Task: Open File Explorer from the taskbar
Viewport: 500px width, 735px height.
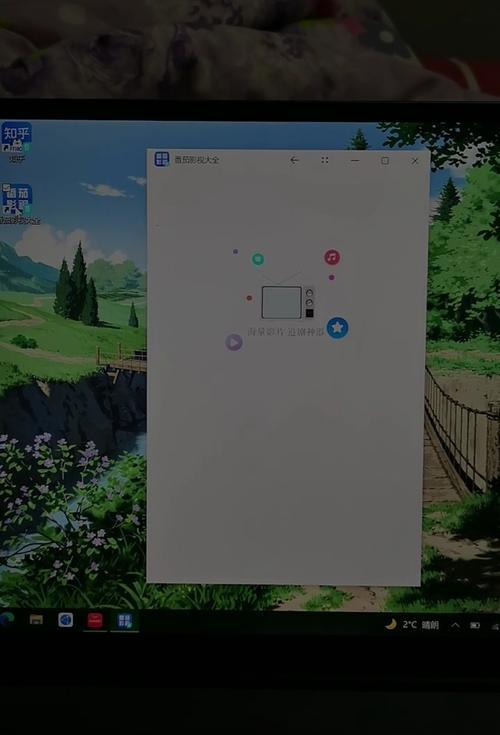Action: 36,620
